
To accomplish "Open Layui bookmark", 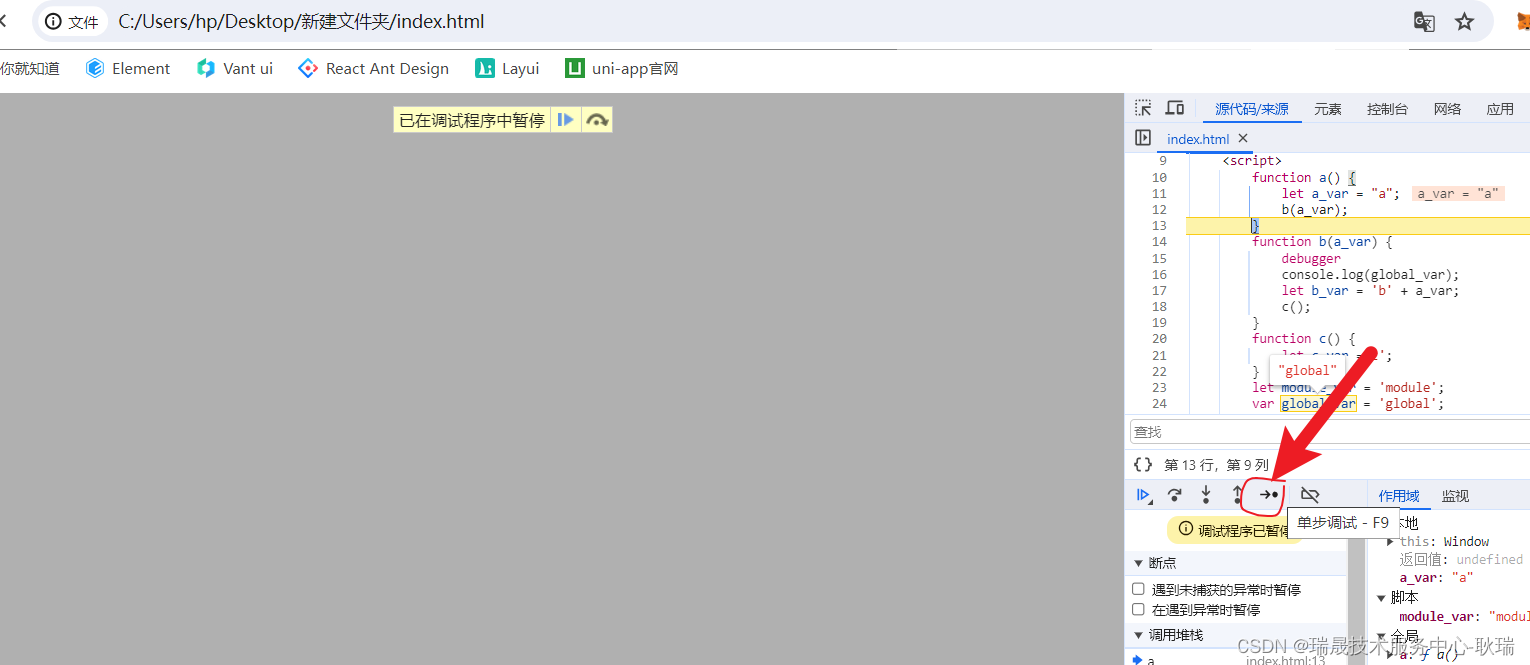I will point(507,68).
